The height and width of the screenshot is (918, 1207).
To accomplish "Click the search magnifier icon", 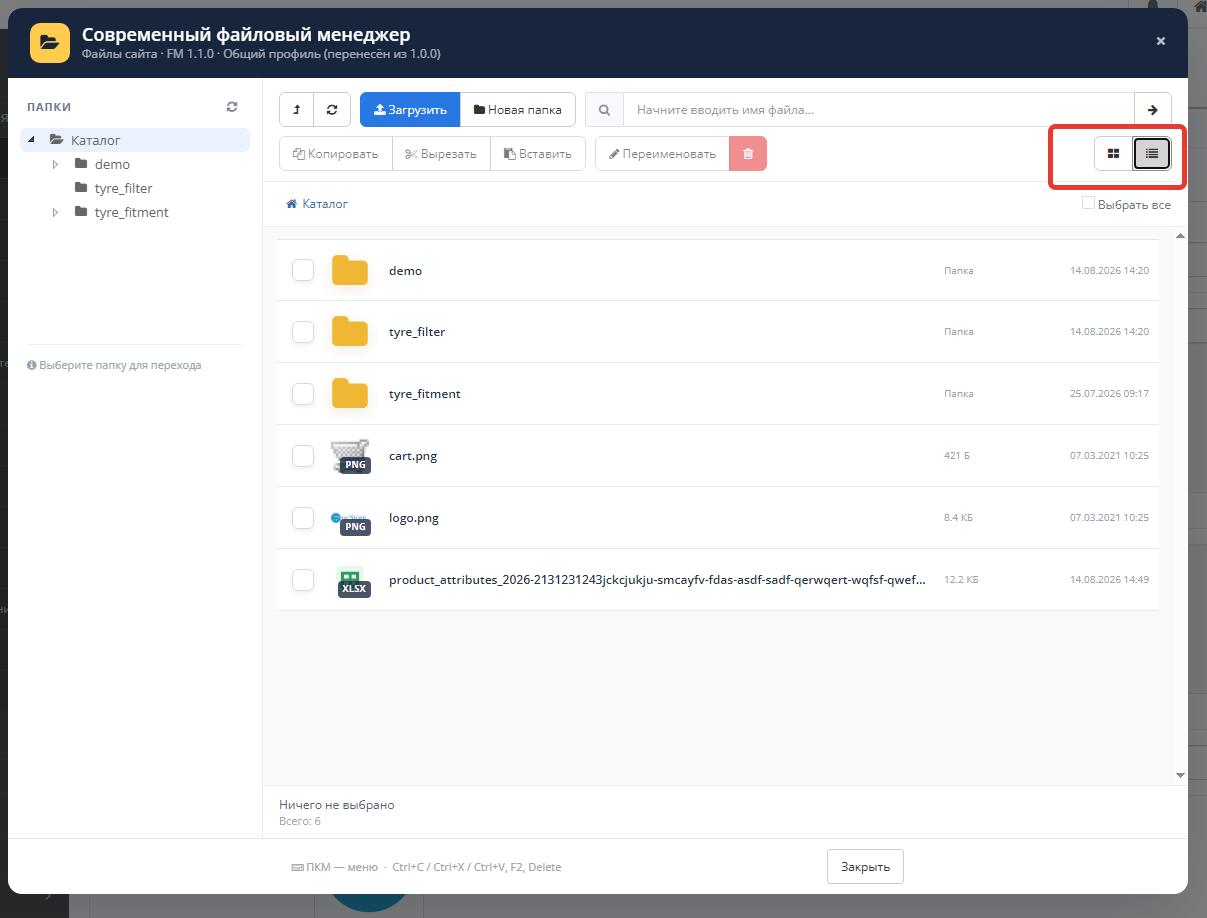I will 604,110.
